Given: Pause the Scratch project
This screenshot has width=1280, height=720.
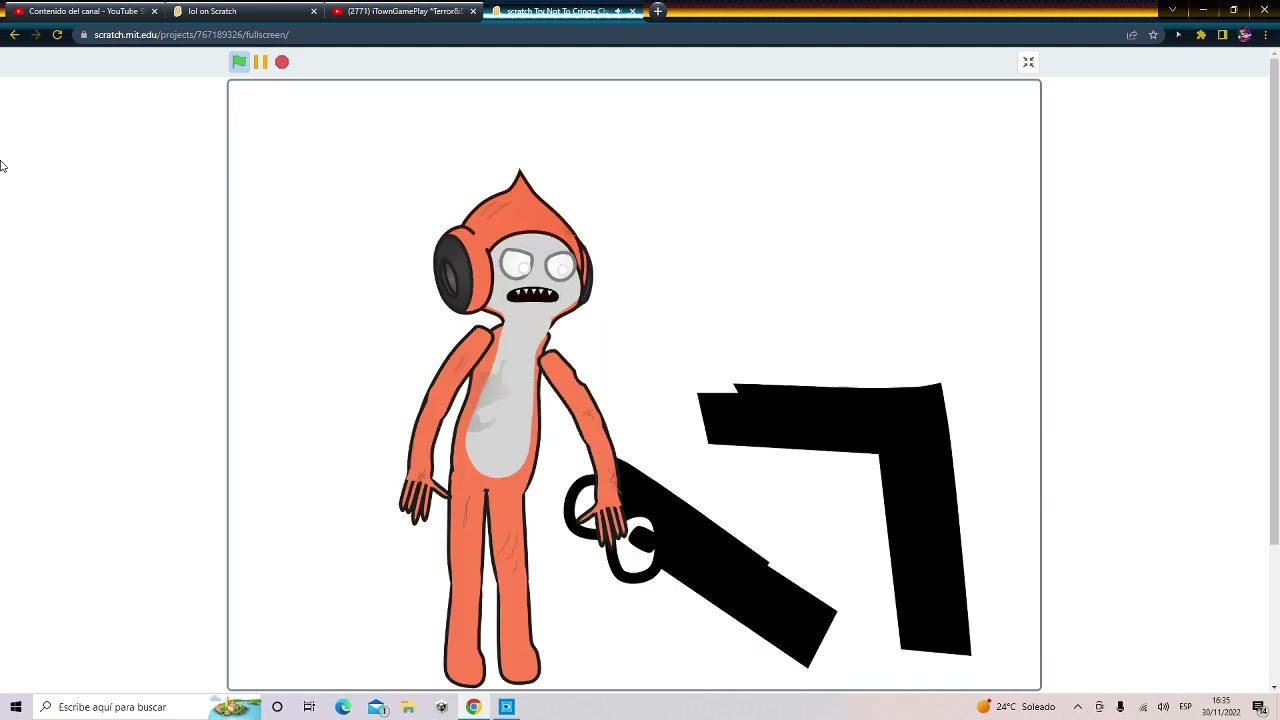Looking at the screenshot, I should tap(260, 62).
